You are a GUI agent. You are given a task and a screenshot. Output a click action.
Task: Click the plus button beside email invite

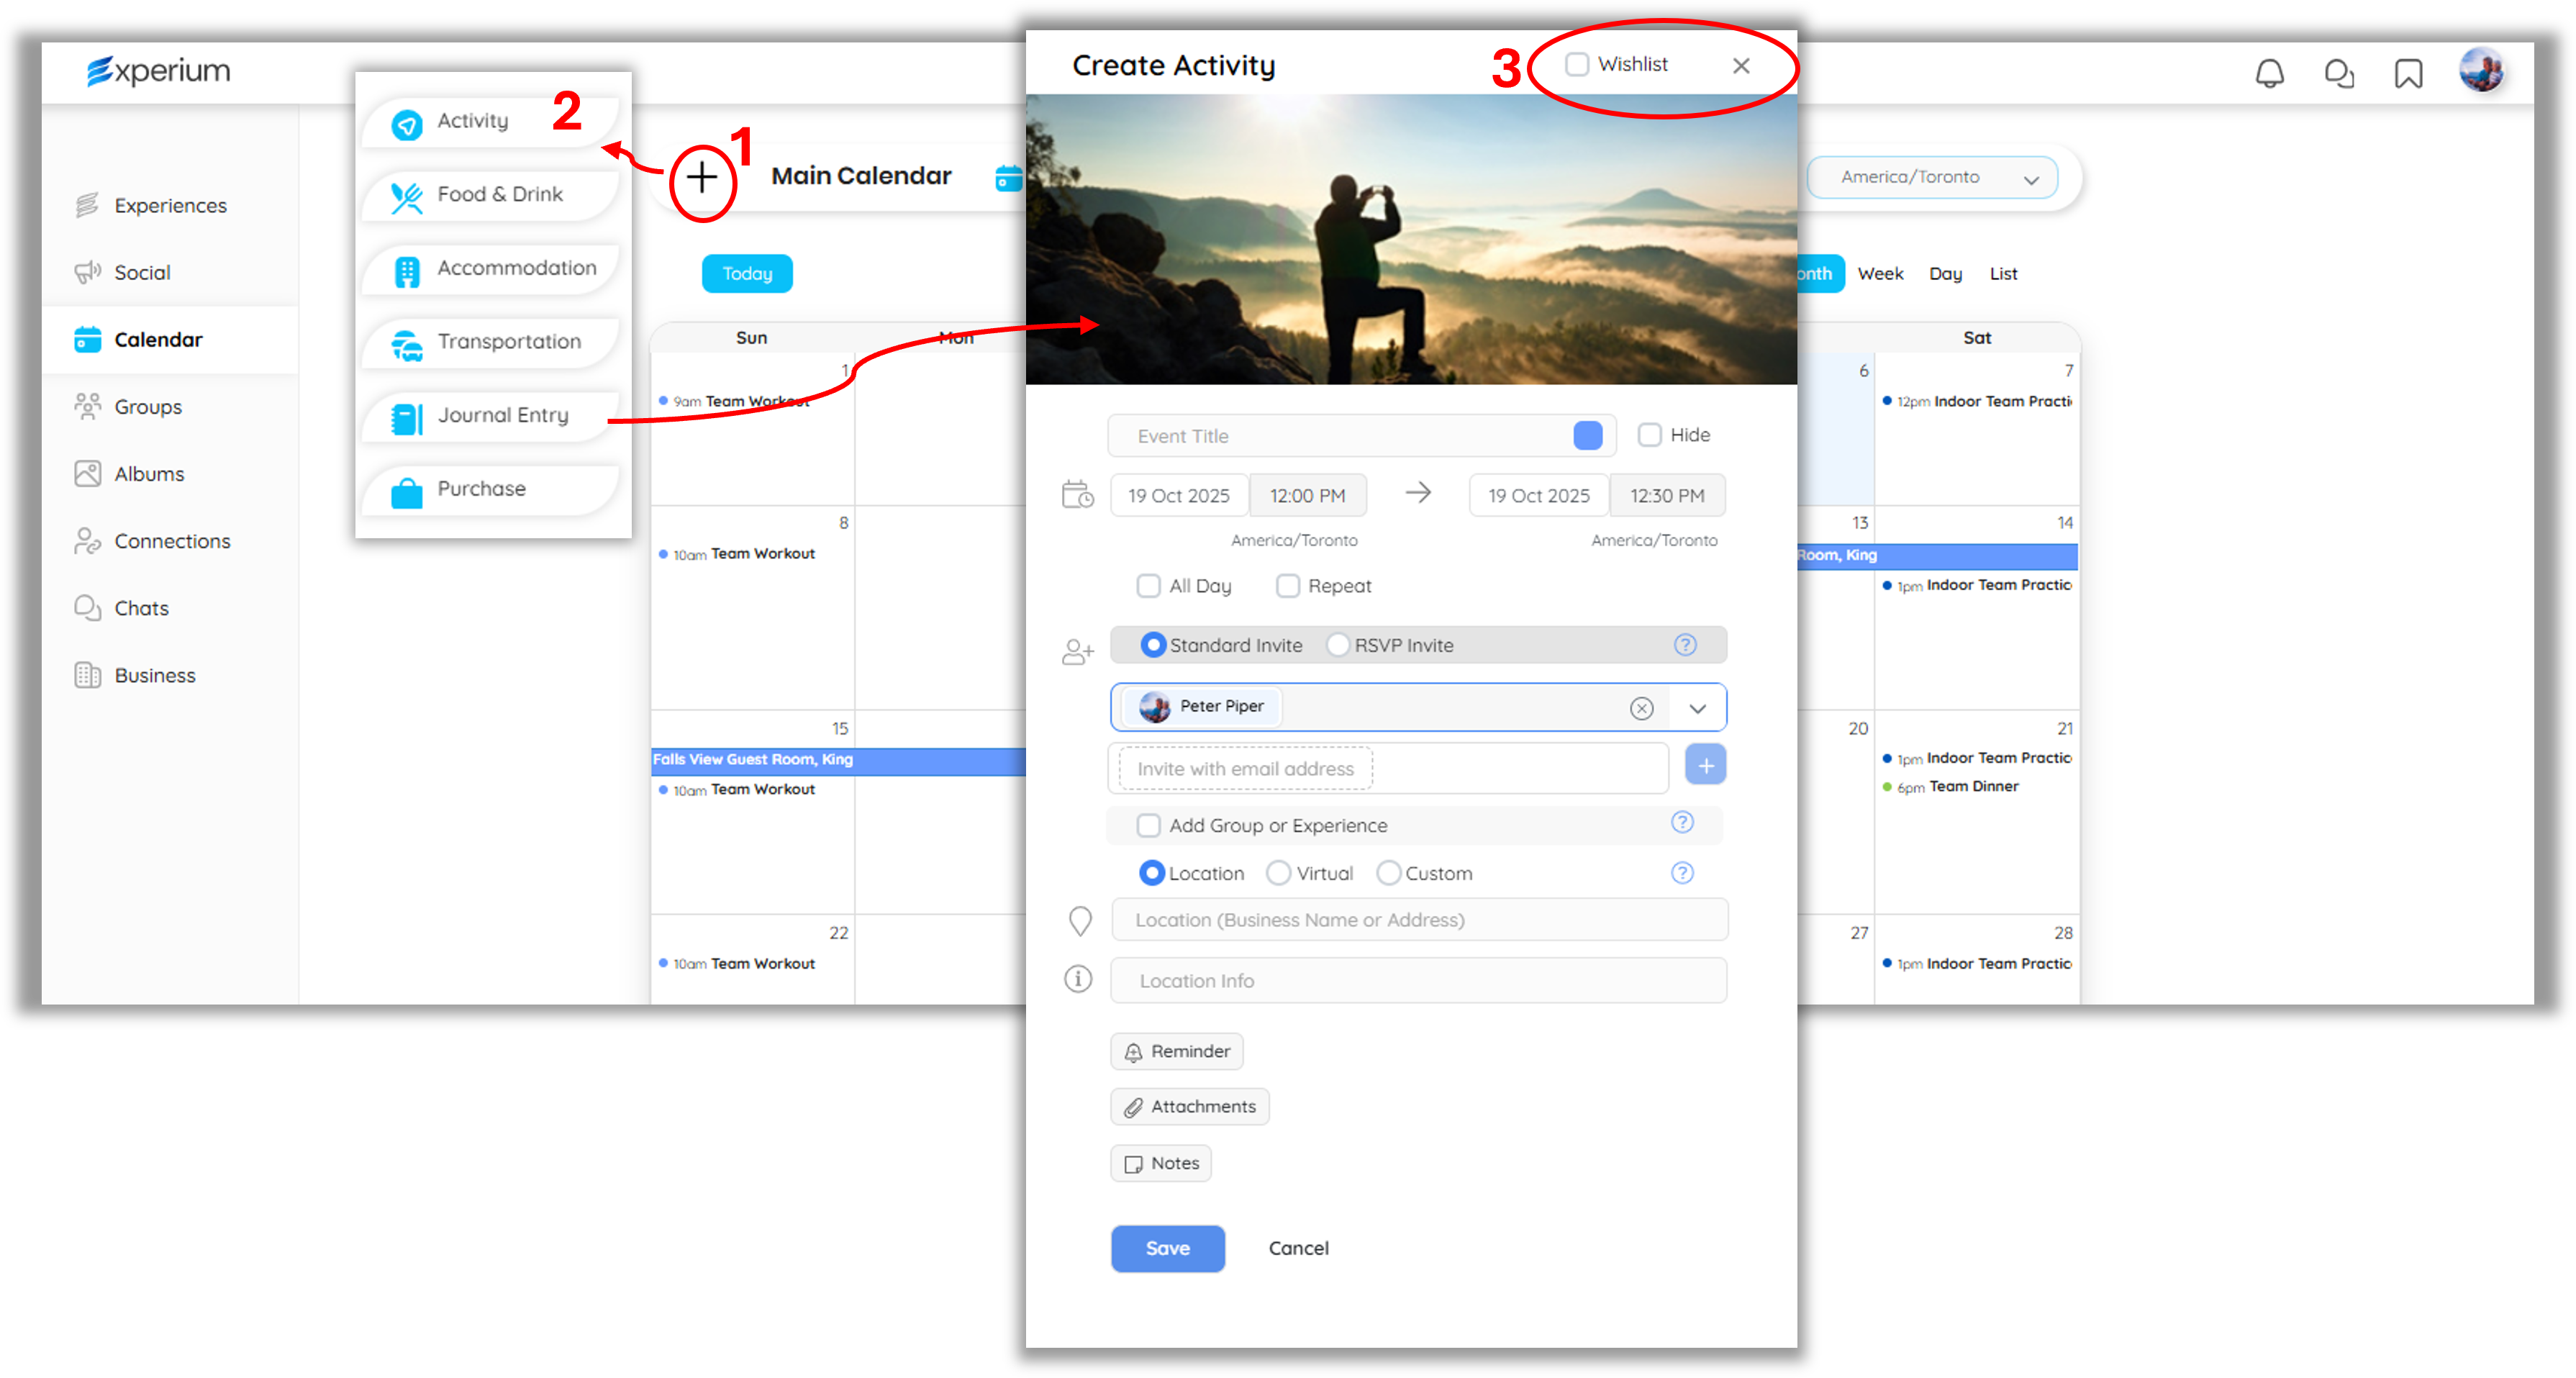pos(1705,765)
